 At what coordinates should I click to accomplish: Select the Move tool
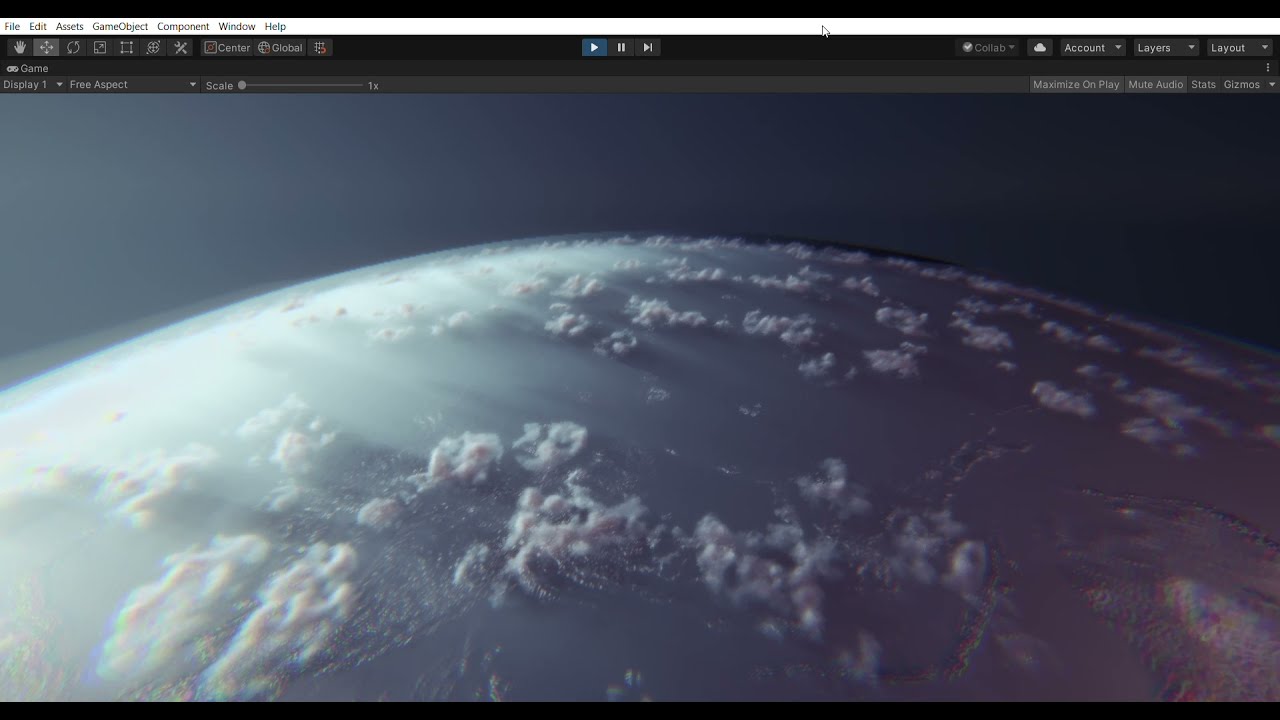click(46, 48)
